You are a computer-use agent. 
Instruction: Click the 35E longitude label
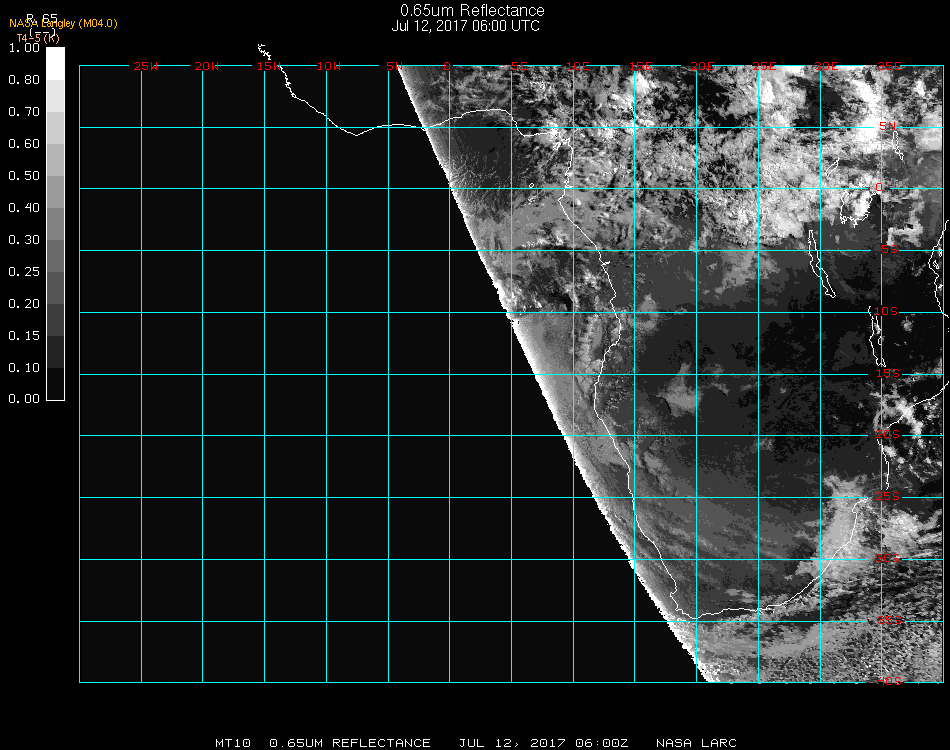click(x=889, y=66)
